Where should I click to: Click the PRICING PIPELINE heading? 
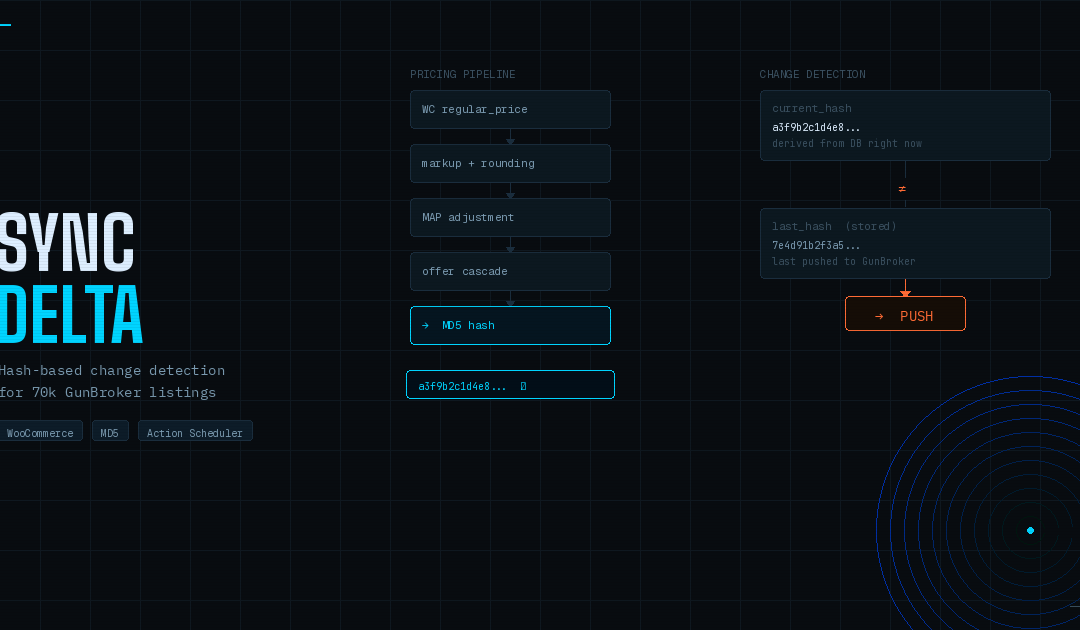[x=463, y=75]
